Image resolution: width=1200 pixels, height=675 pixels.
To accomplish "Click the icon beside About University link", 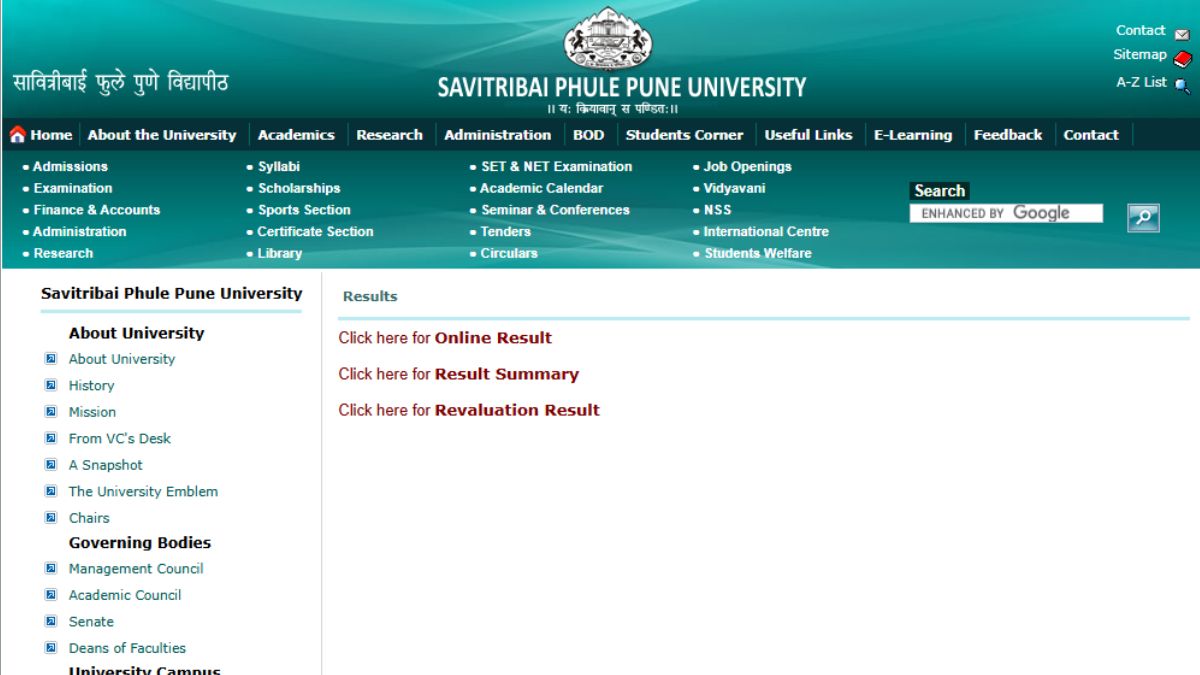I will click(x=51, y=359).
